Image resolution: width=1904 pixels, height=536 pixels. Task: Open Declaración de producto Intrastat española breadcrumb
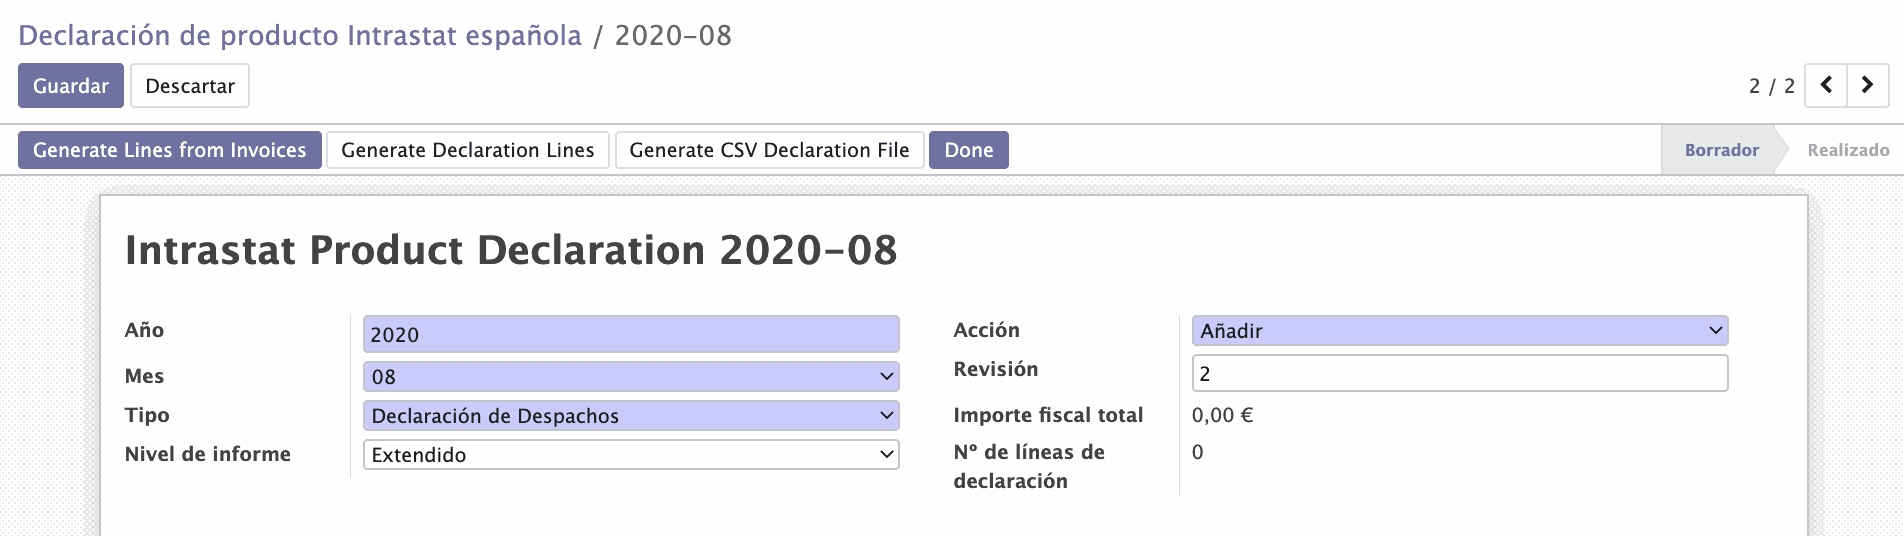300,36
